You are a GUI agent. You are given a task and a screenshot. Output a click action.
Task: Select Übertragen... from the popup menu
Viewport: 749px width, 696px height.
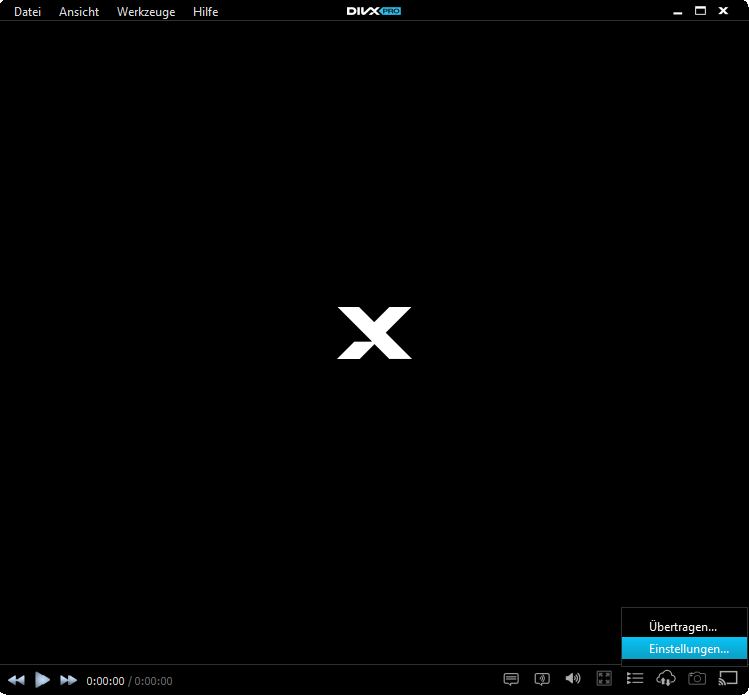pos(683,627)
